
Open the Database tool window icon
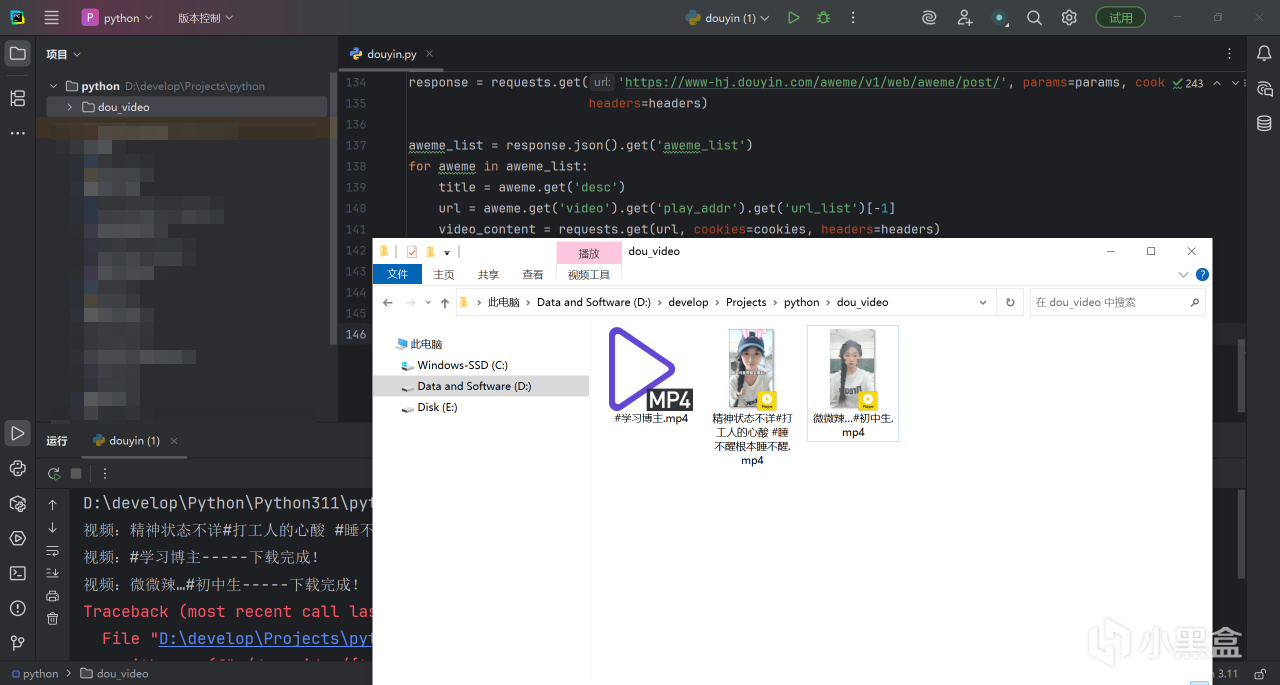(x=1264, y=123)
